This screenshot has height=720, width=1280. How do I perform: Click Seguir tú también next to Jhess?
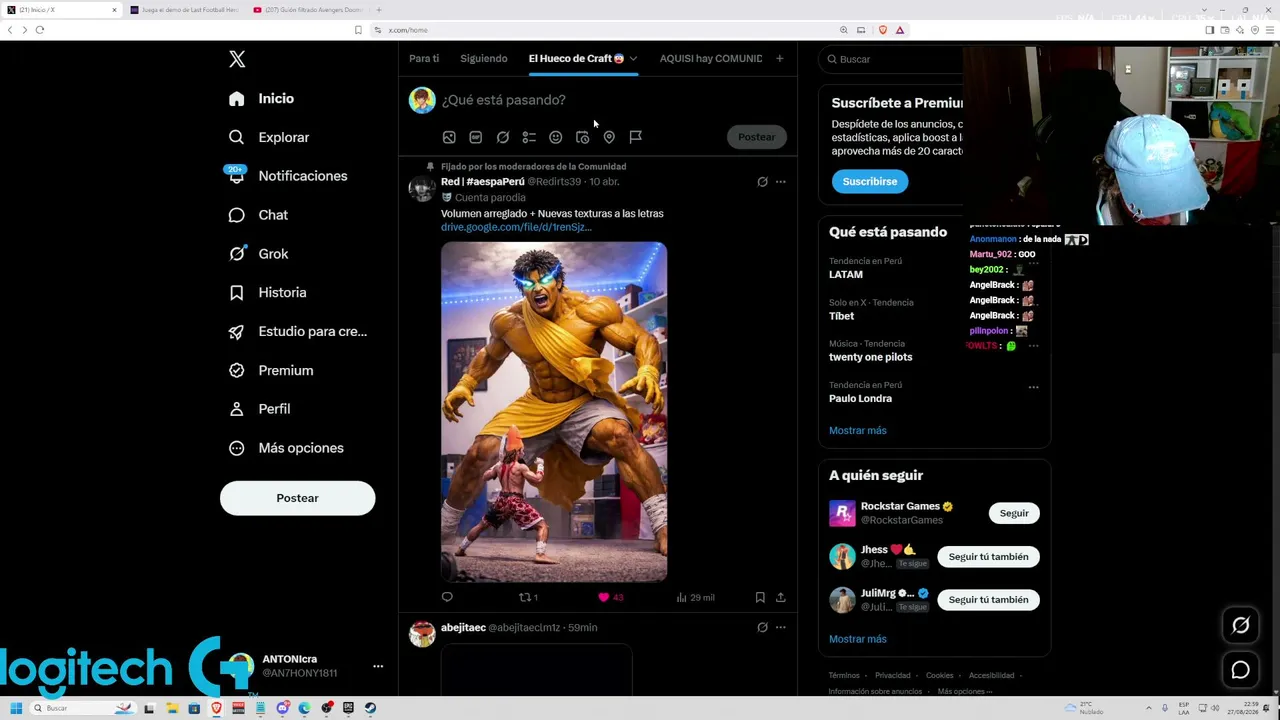point(988,557)
